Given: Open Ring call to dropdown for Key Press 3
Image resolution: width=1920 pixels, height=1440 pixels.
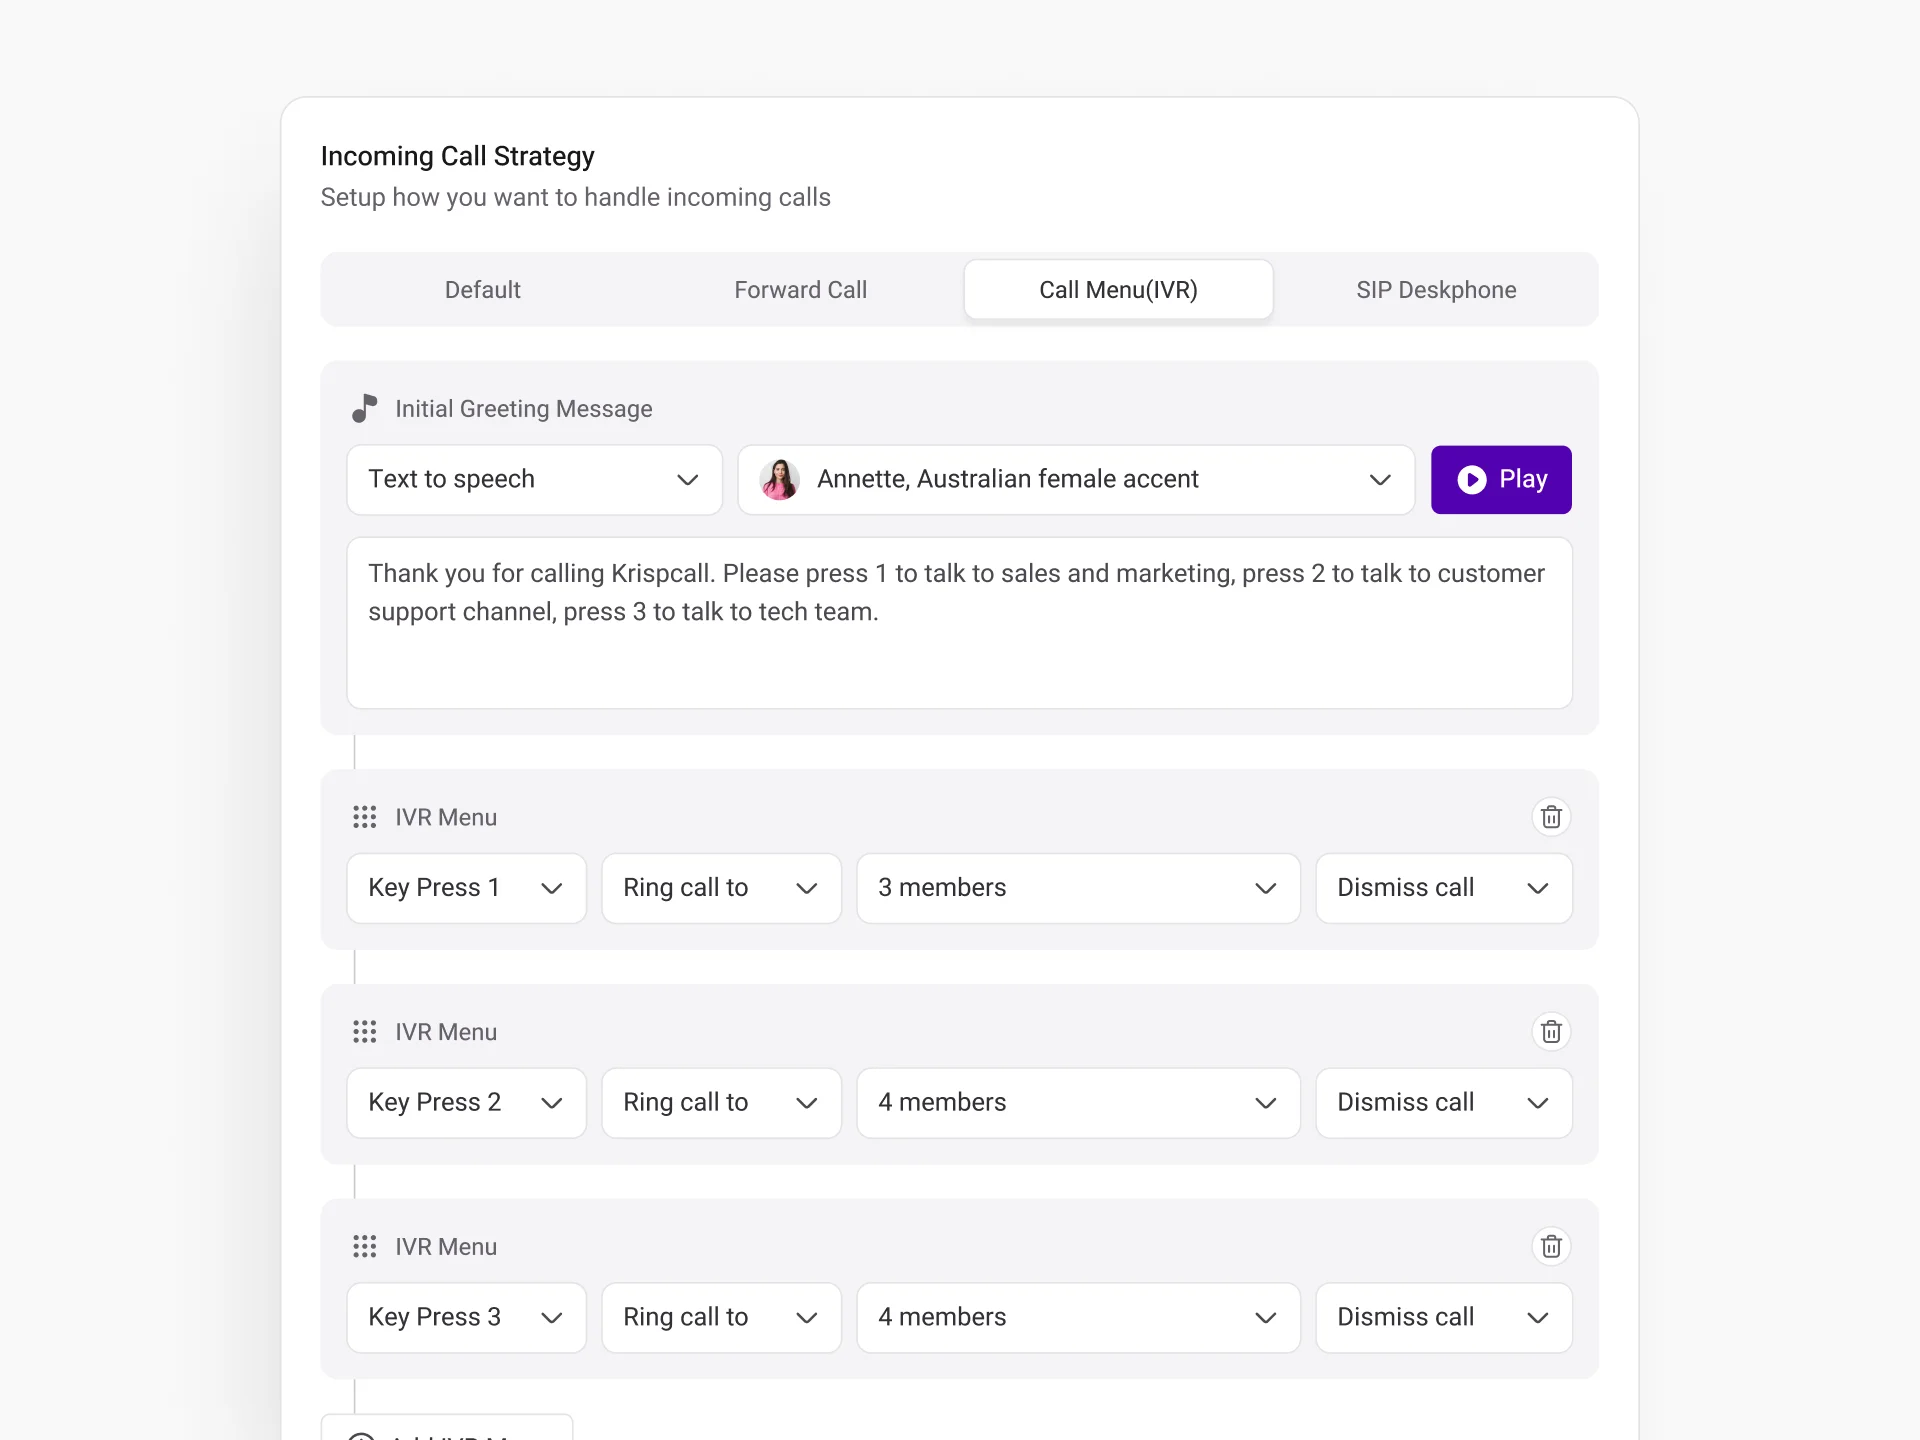Looking at the screenshot, I should pyautogui.click(x=721, y=1318).
